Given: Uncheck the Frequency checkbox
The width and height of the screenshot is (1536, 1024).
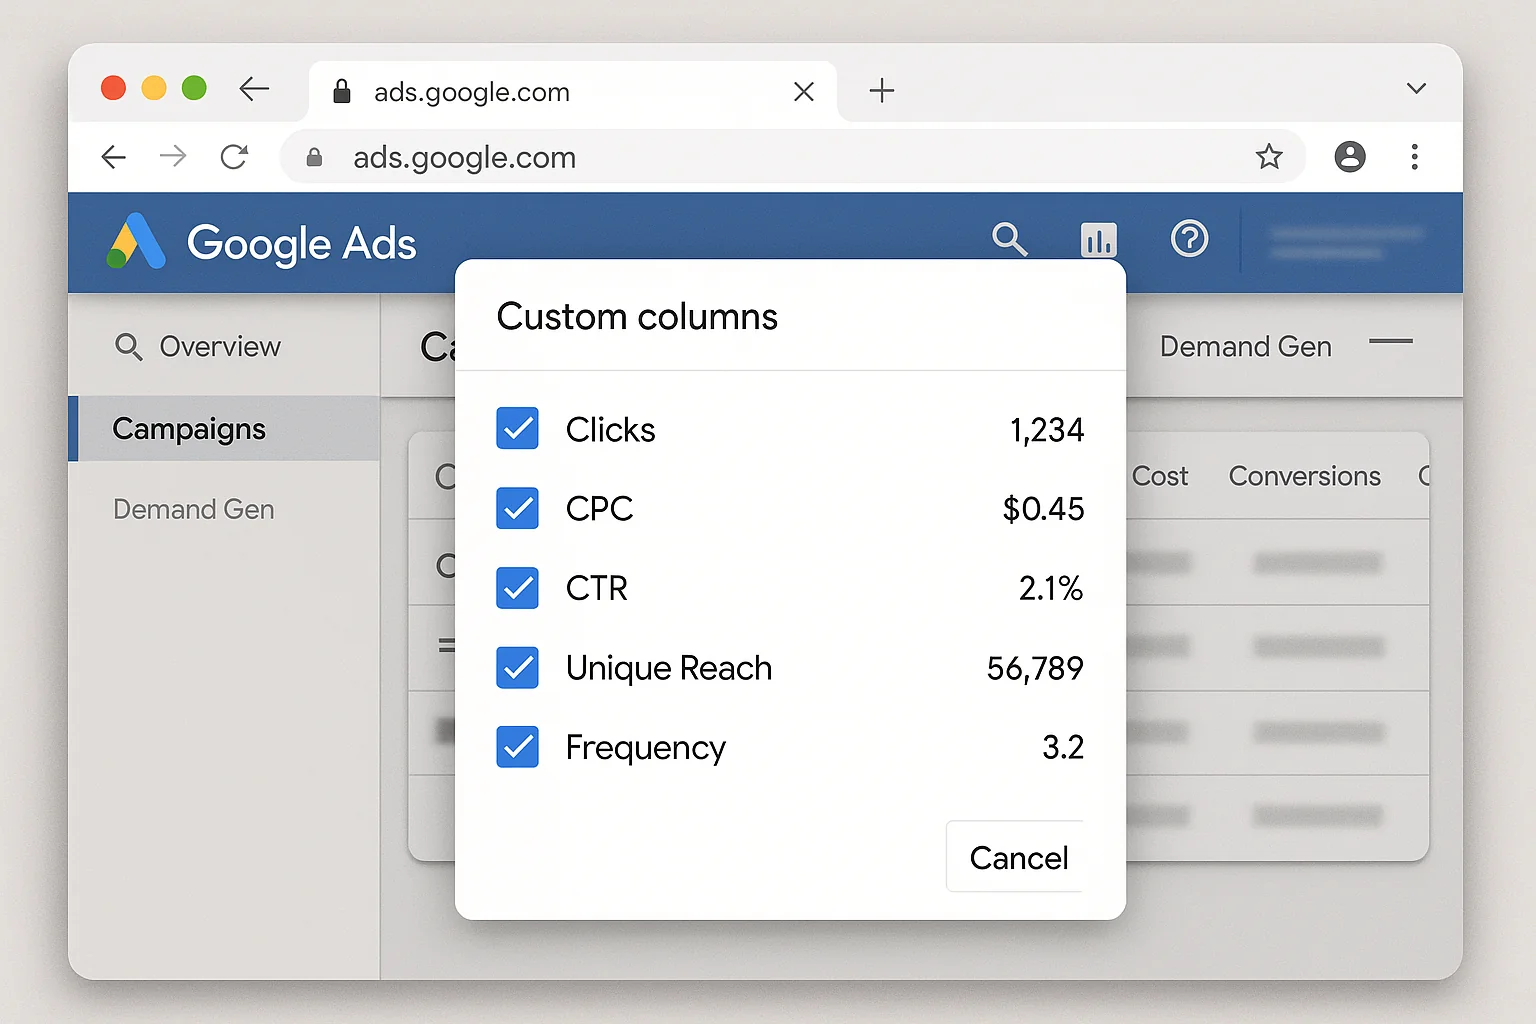Looking at the screenshot, I should 517,747.
